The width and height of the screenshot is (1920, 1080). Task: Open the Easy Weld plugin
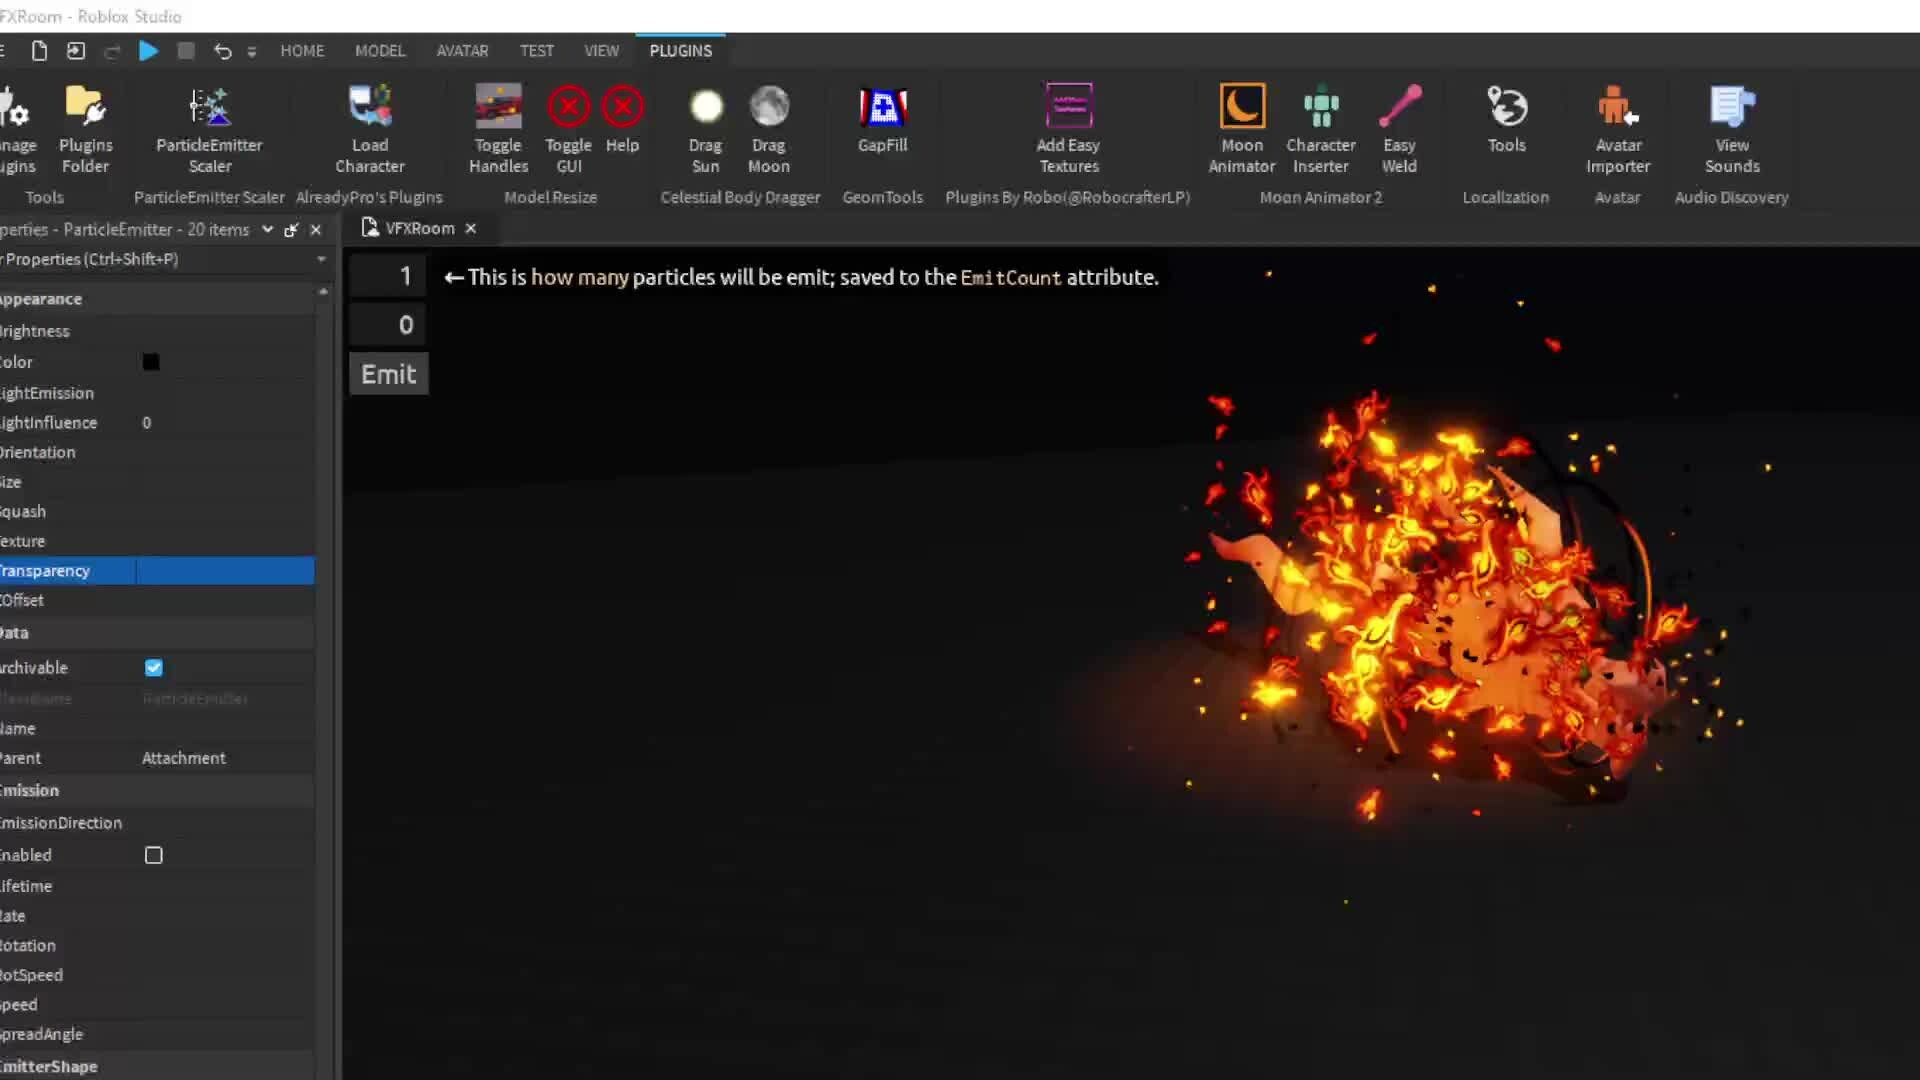(1399, 128)
